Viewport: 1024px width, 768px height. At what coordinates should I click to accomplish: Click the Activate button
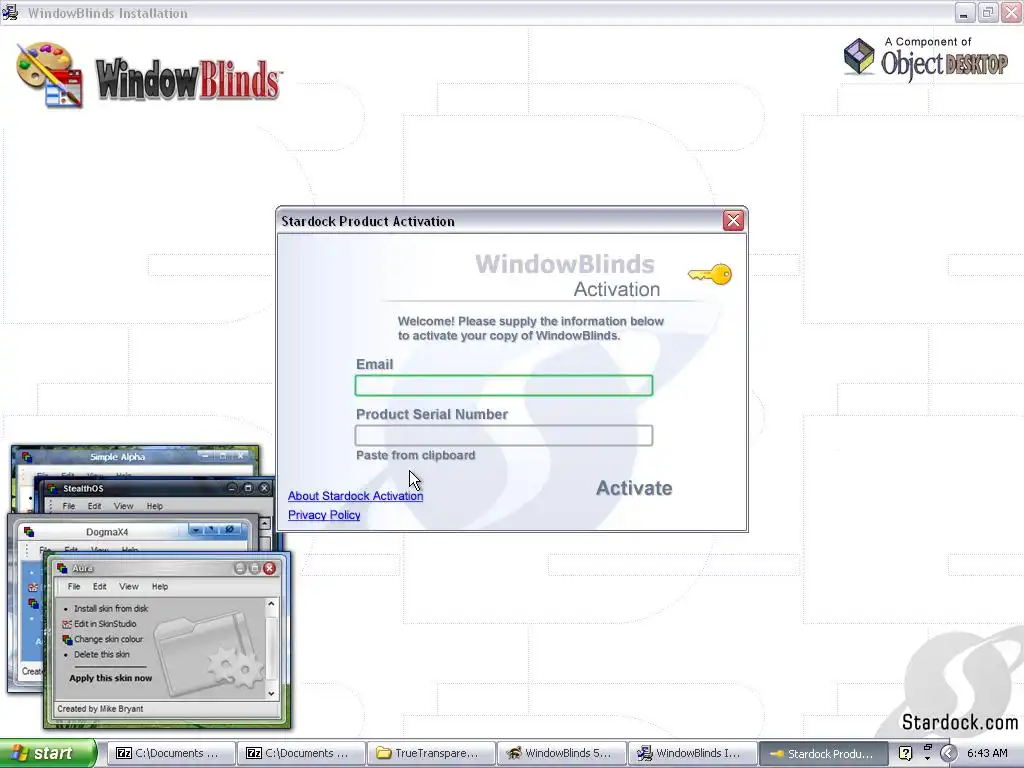tap(633, 488)
